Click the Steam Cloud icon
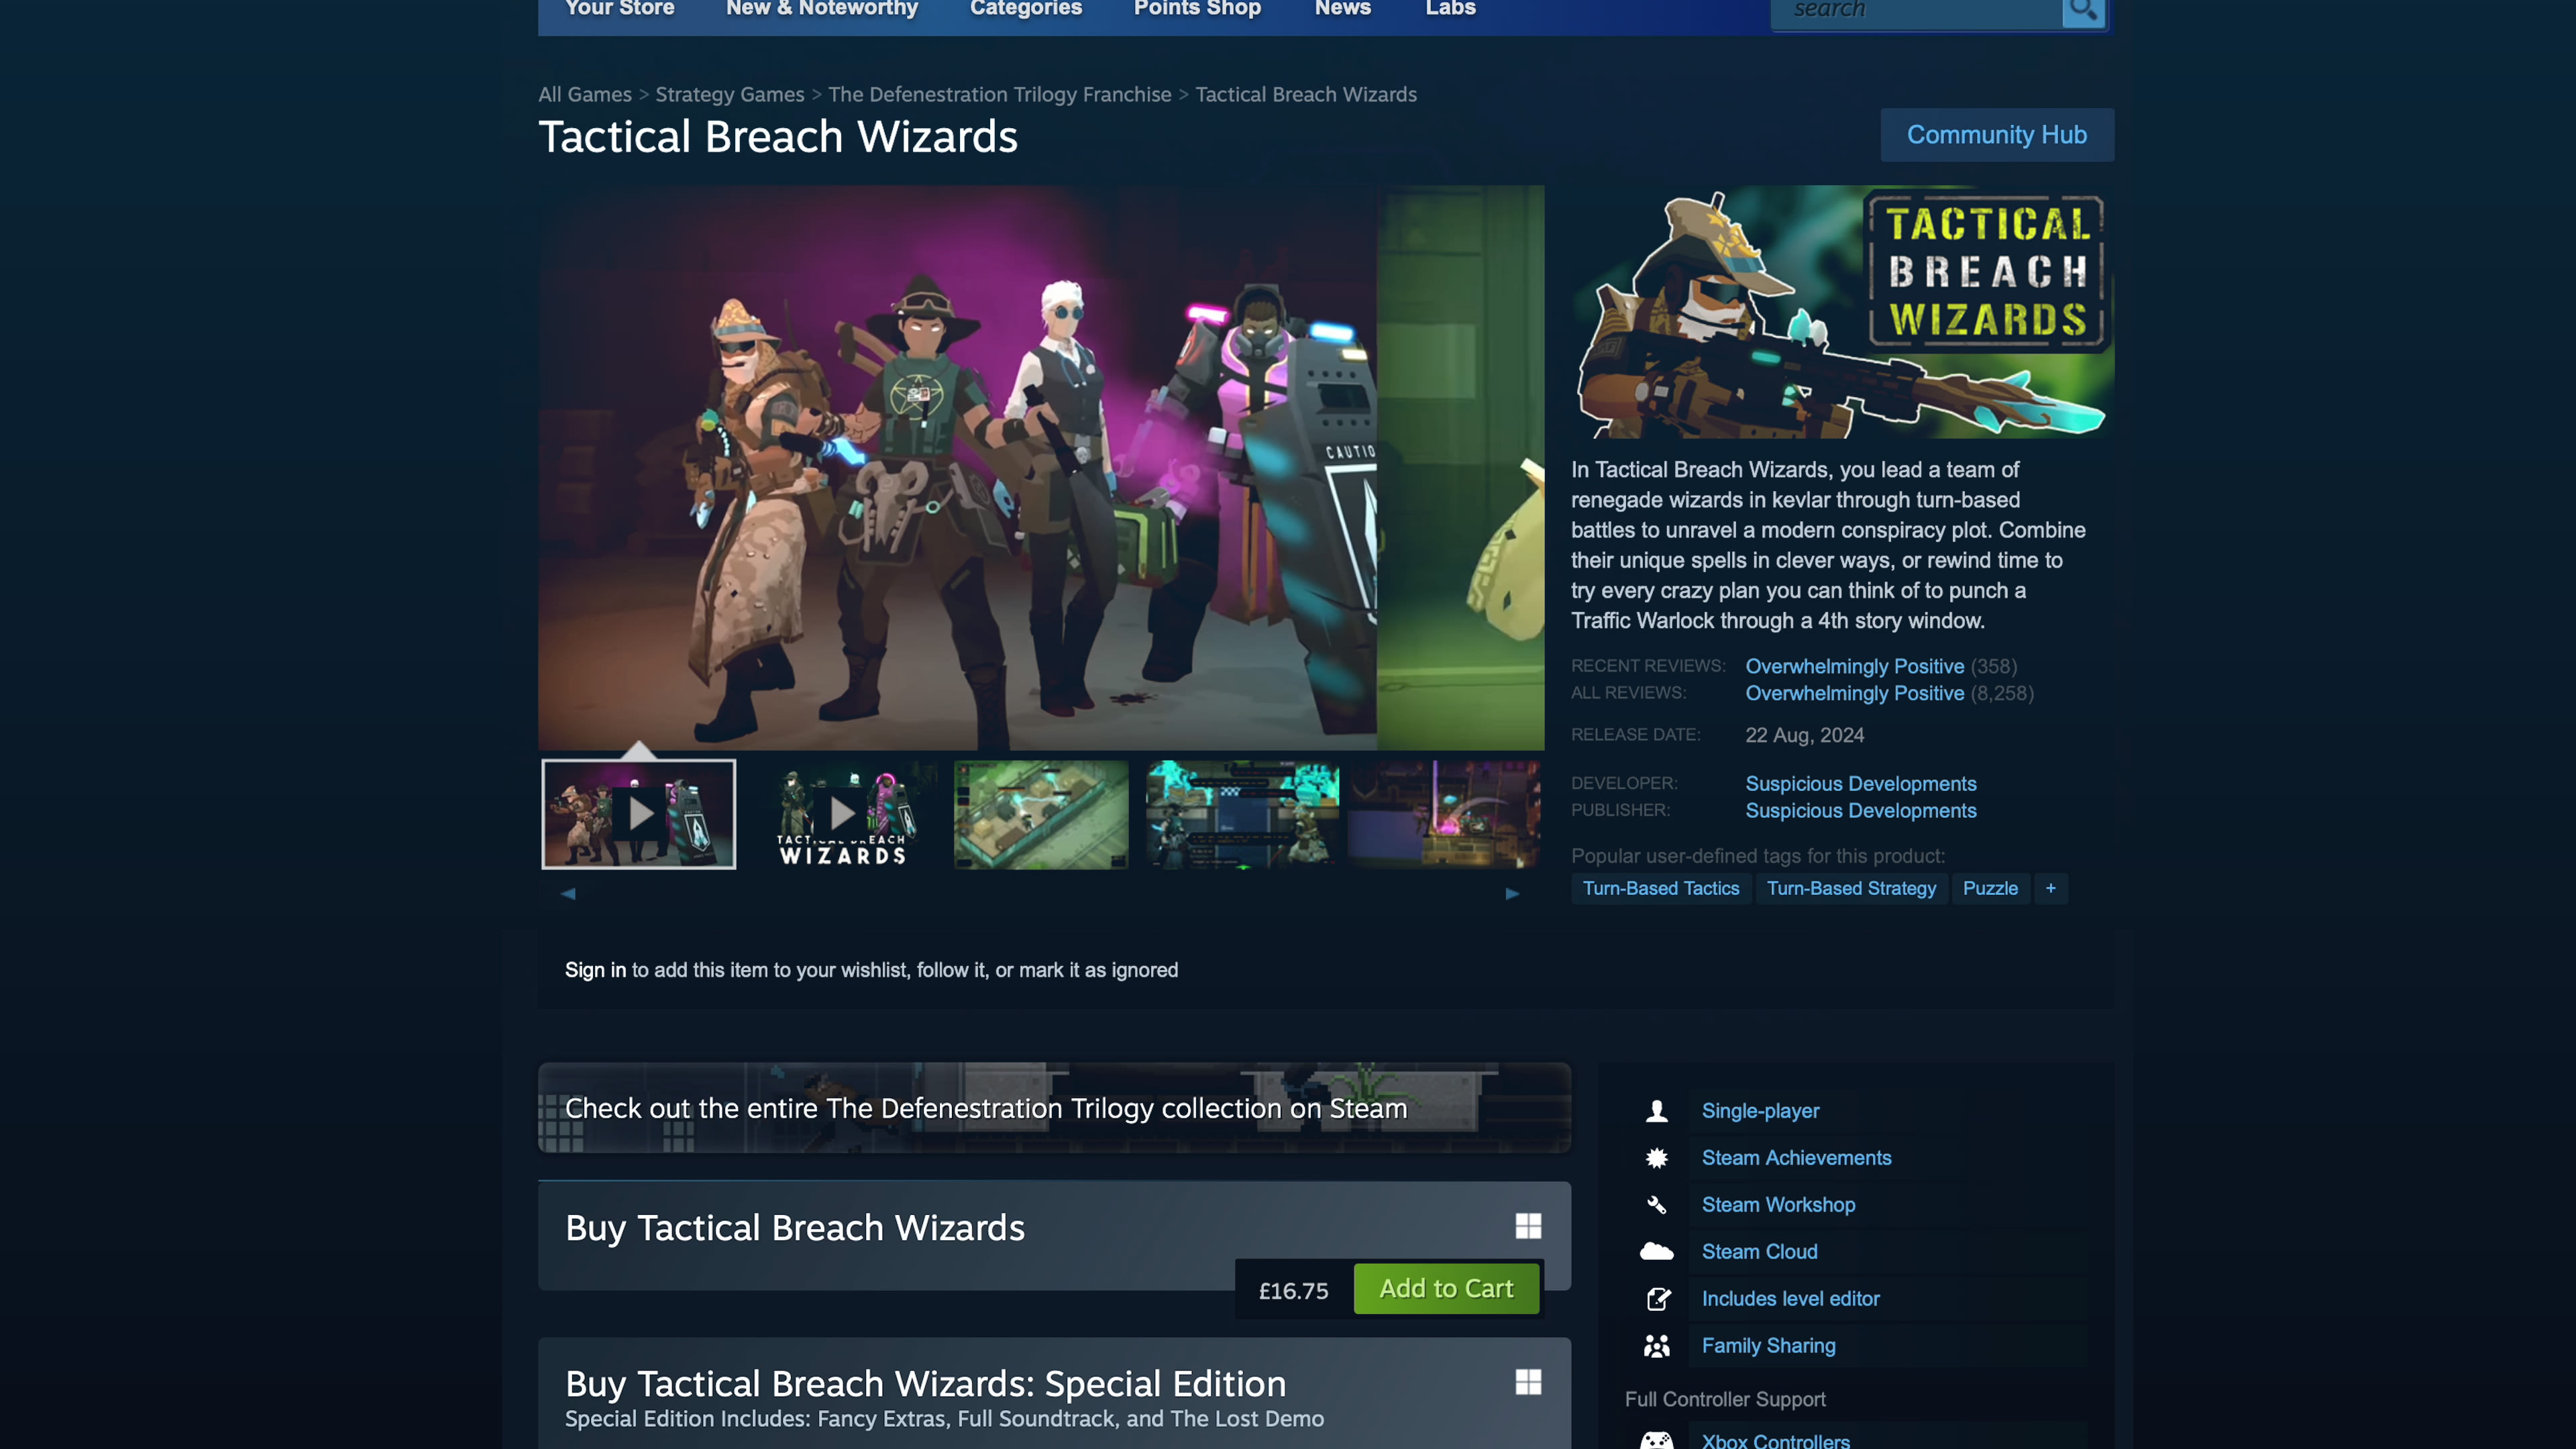This screenshot has width=2576, height=1449. [1656, 1252]
